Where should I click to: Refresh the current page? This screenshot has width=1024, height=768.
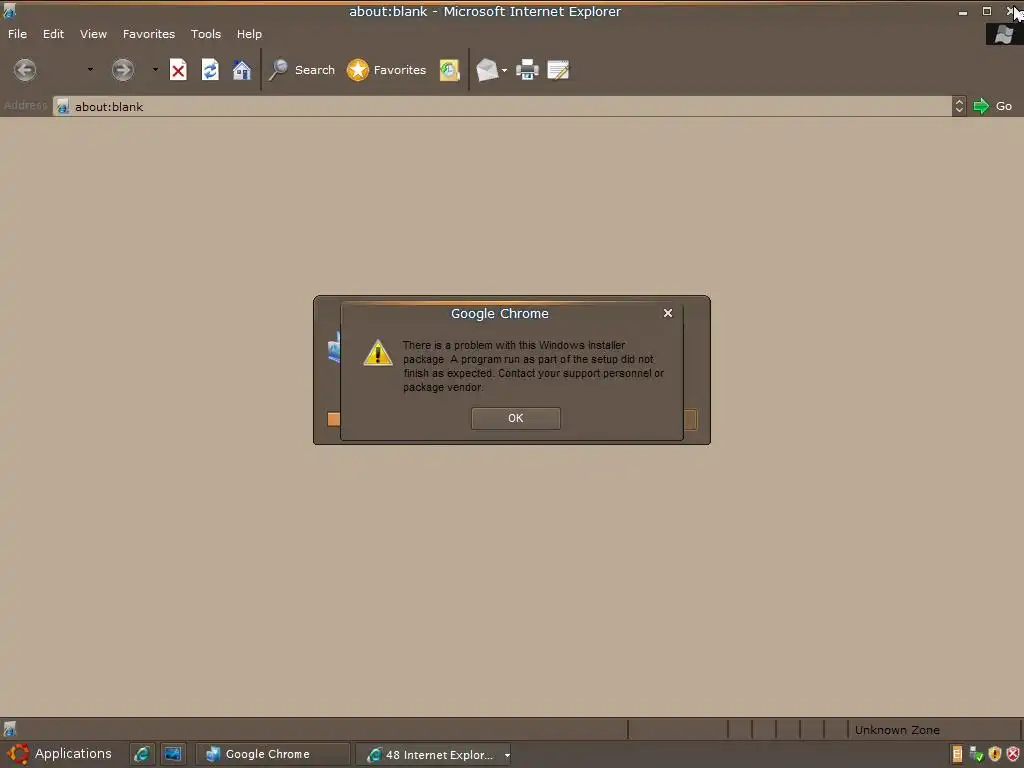point(210,70)
